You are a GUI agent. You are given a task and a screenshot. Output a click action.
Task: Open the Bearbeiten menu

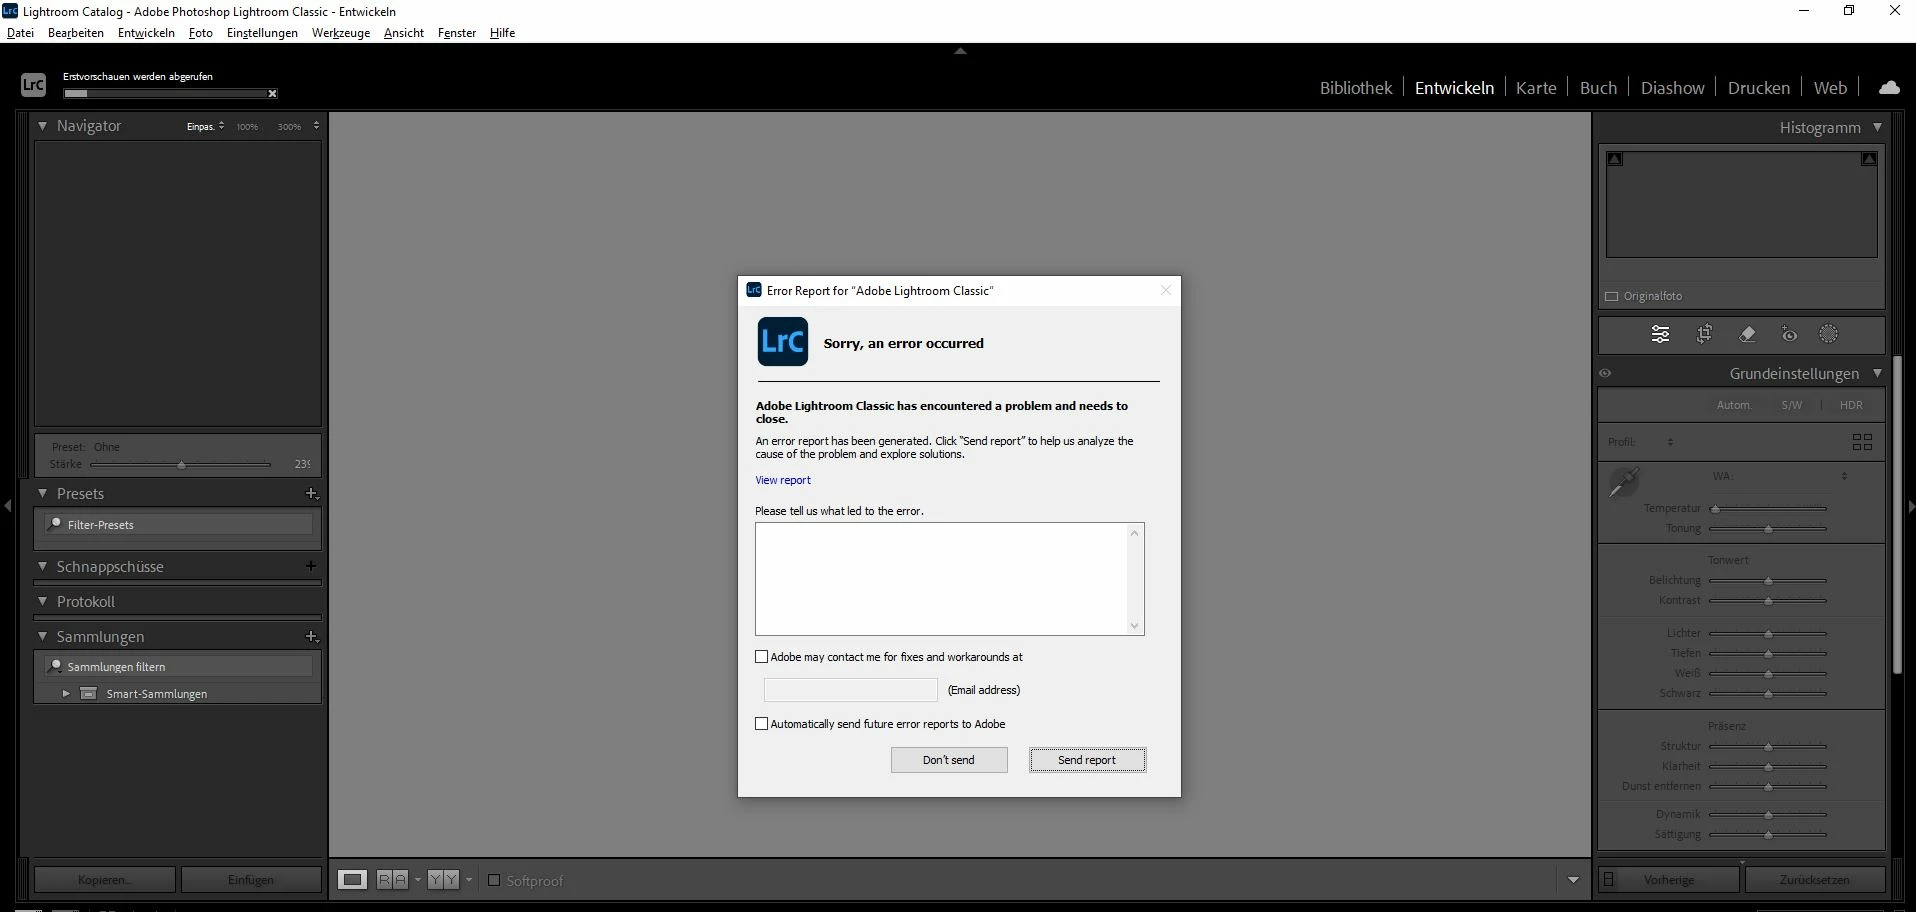(76, 33)
